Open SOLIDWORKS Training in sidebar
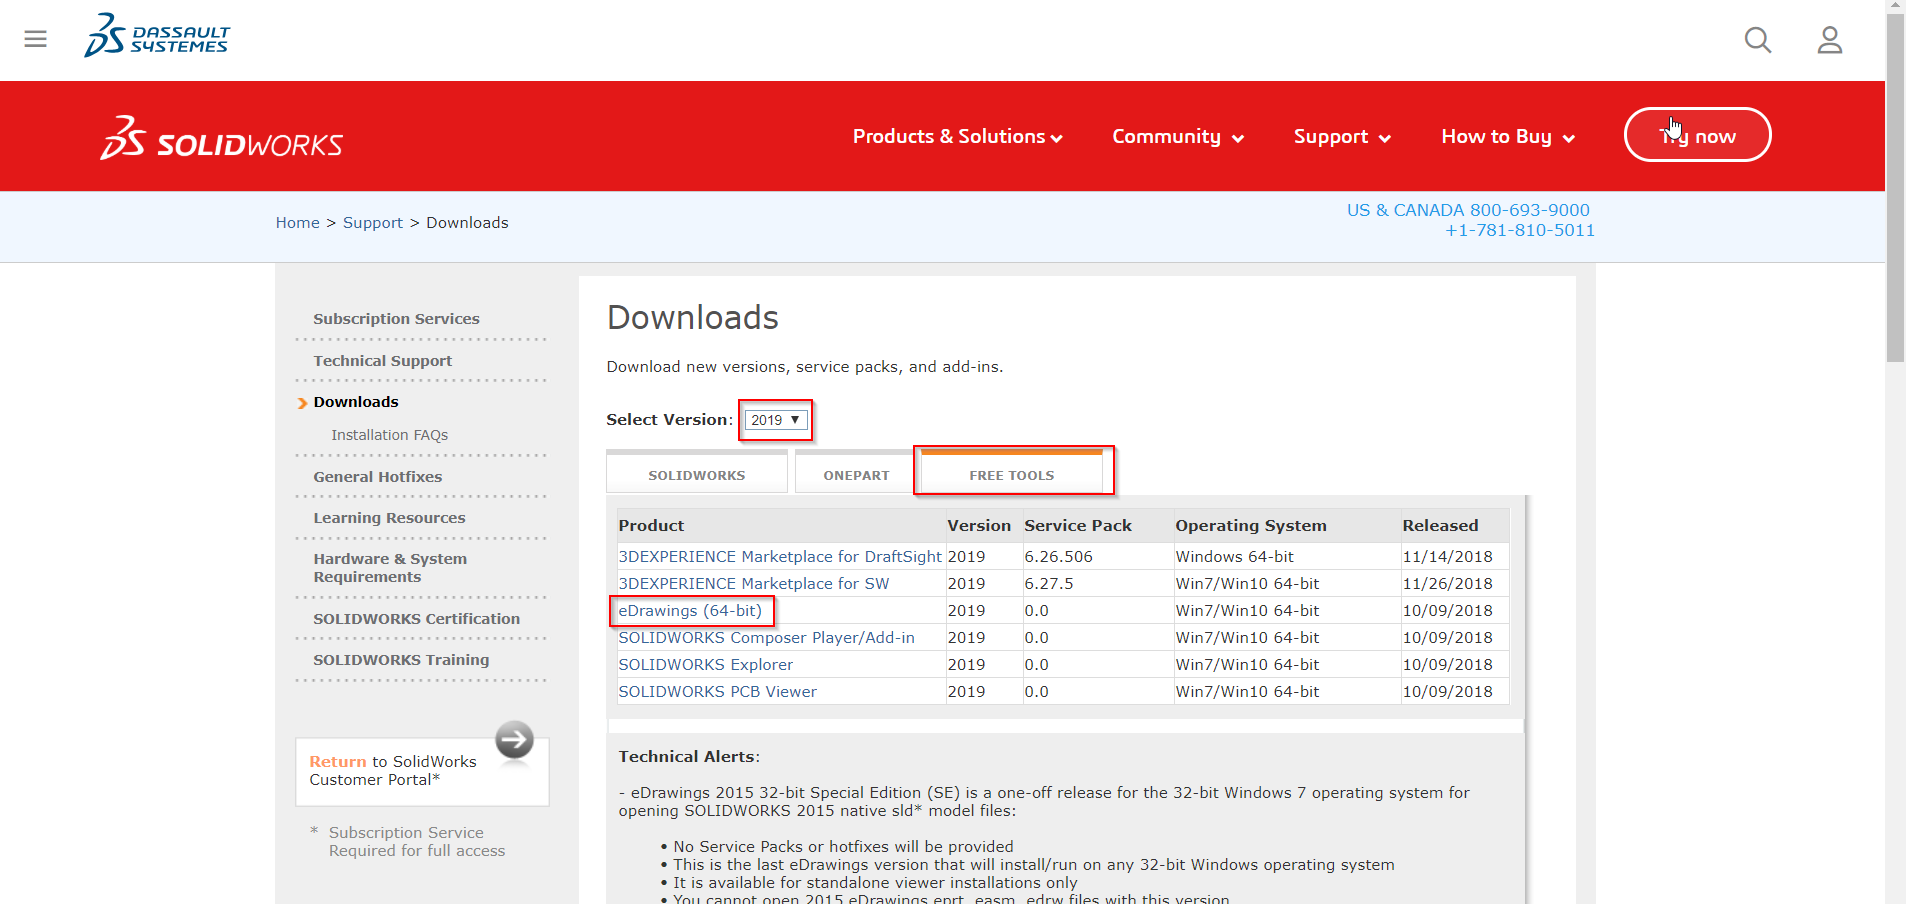 (x=401, y=660)
